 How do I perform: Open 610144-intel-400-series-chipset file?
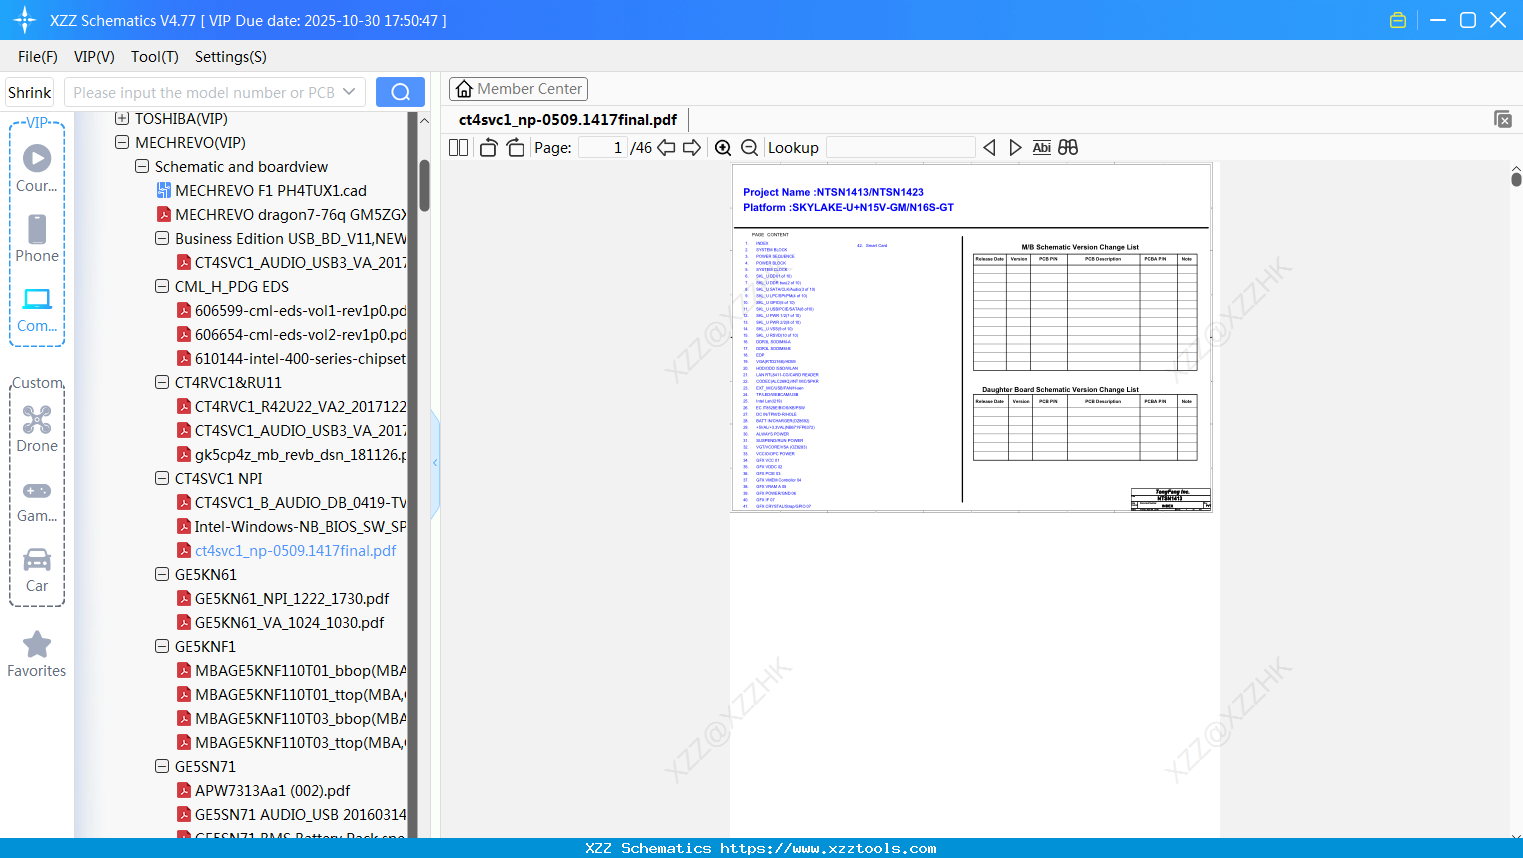(300, 358)
